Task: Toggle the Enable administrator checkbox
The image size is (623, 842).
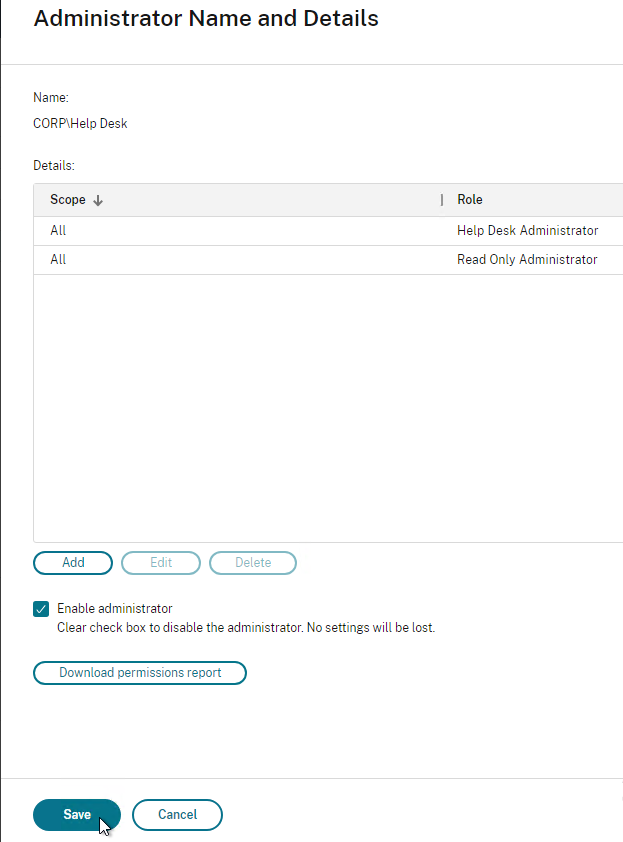Action: (x=41, y=609)
